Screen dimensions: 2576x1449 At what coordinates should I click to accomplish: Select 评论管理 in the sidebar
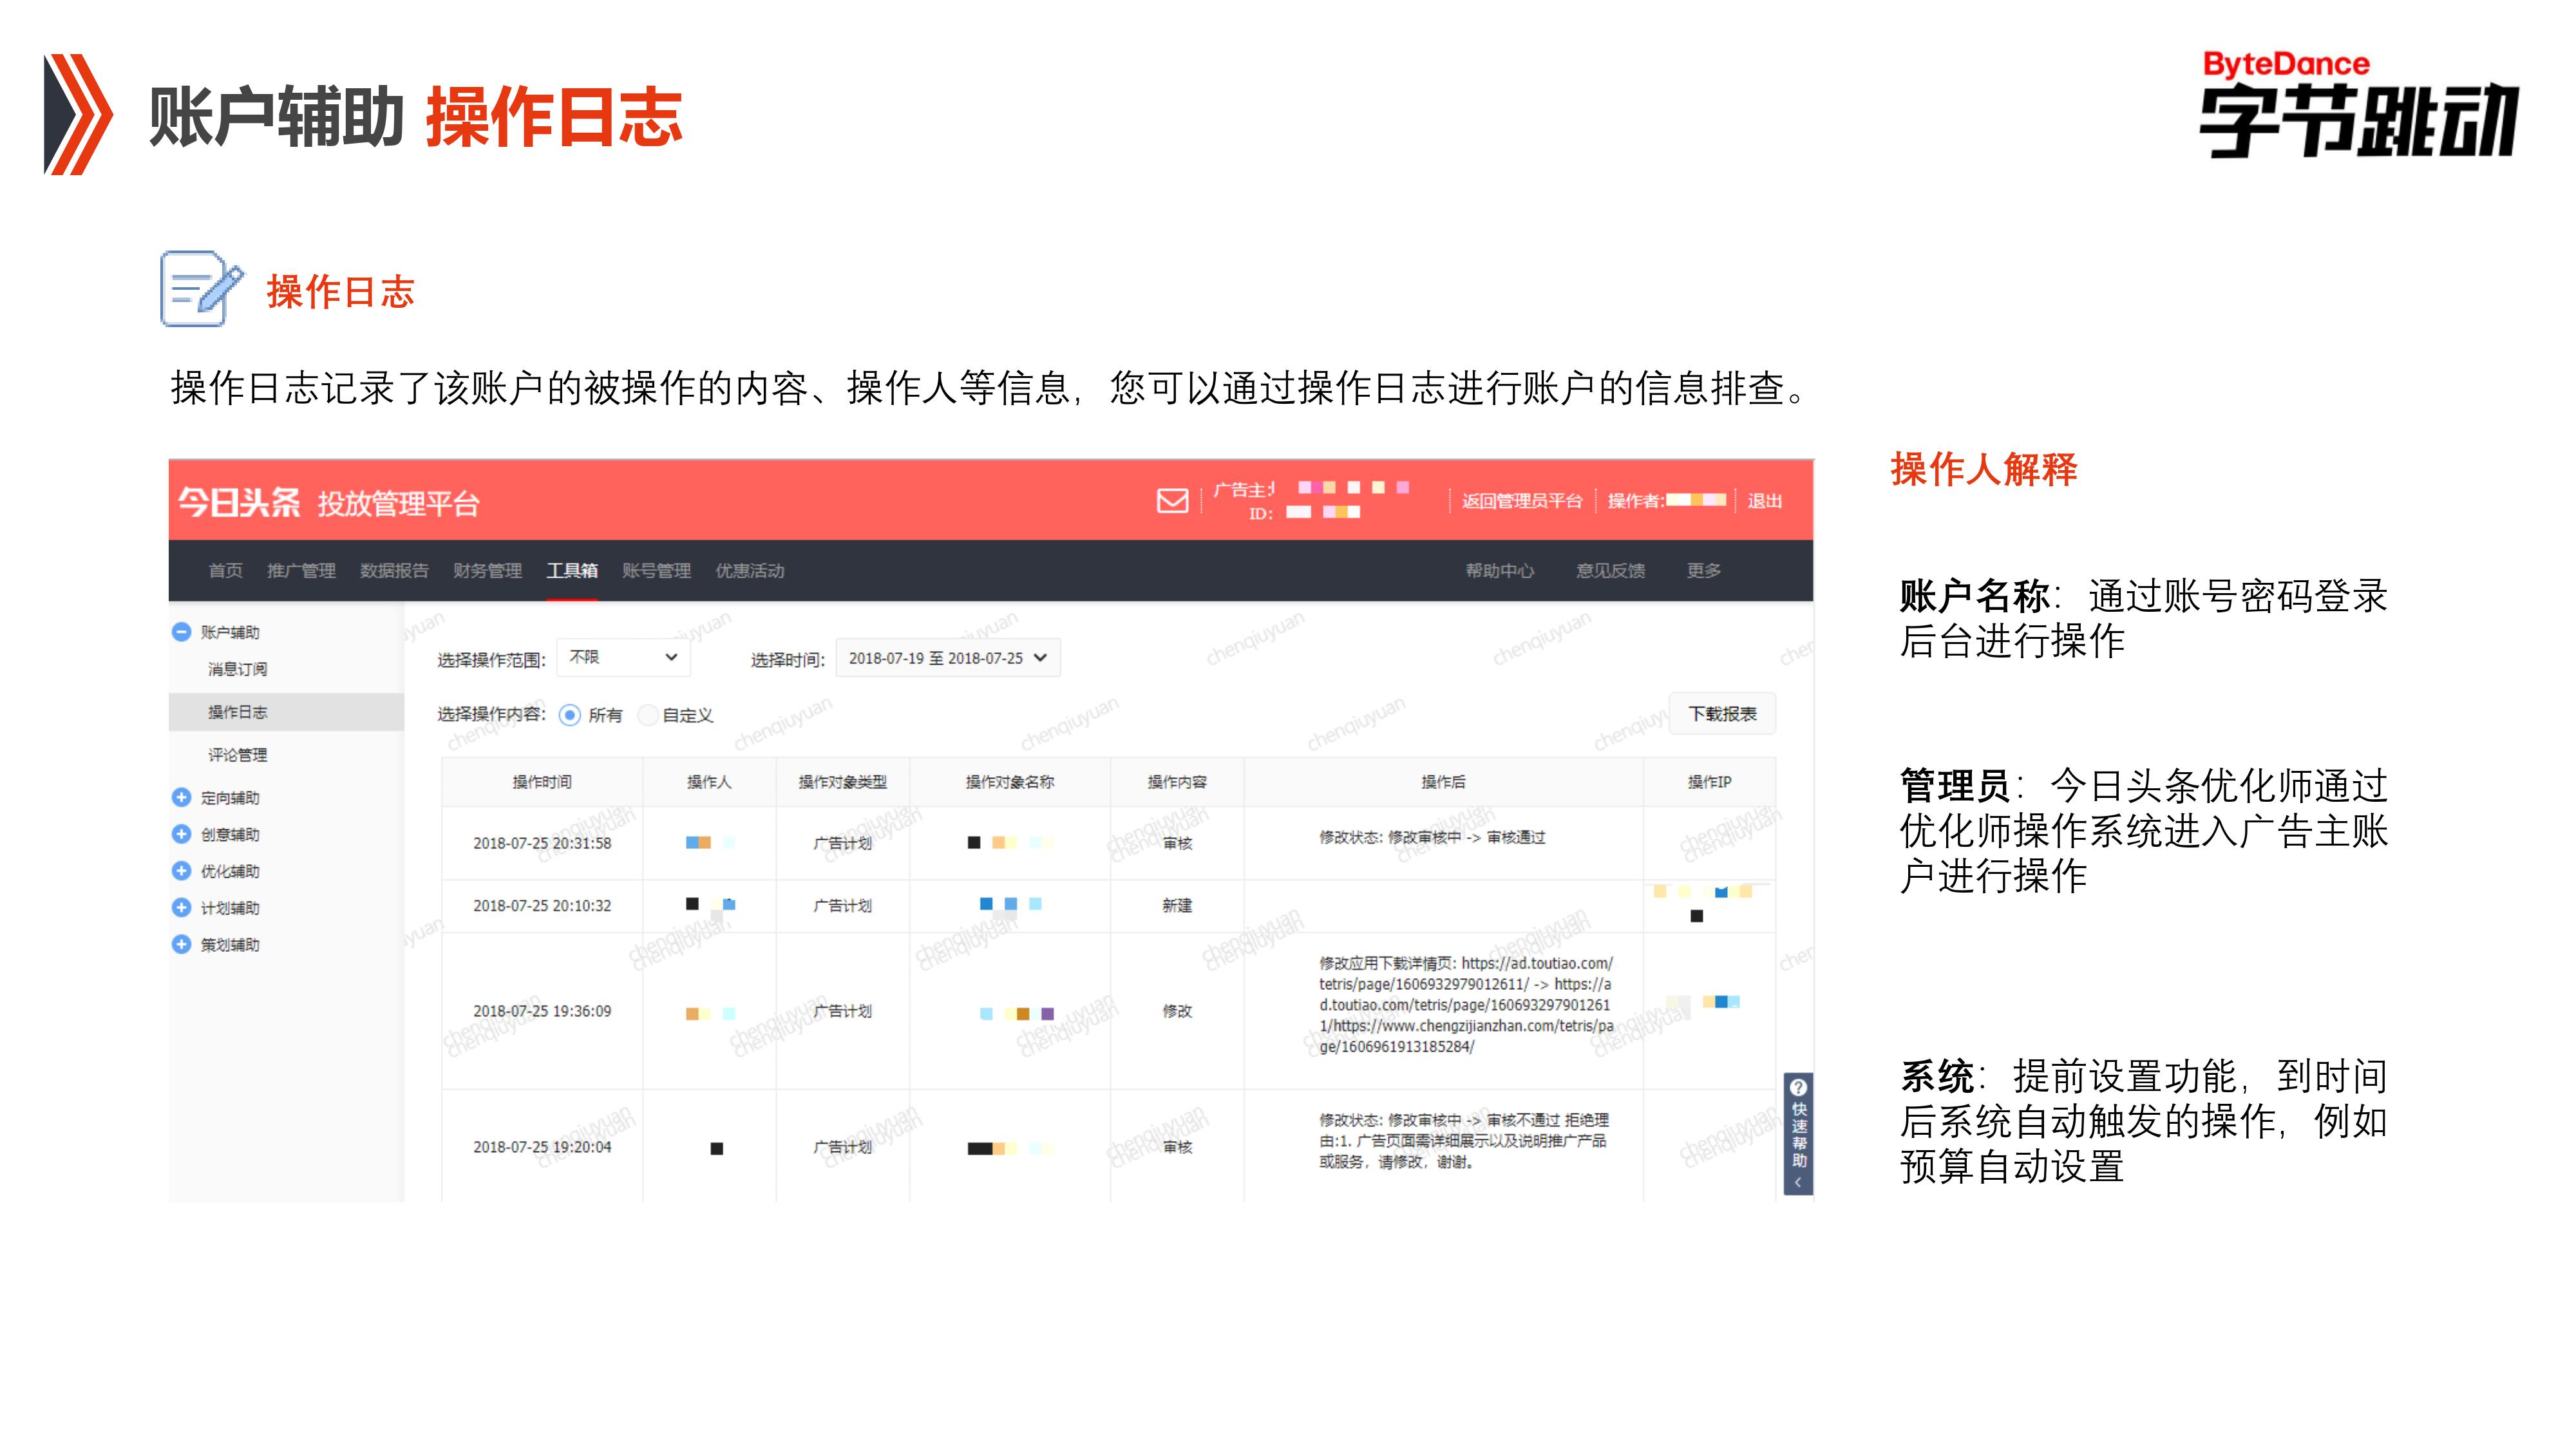point(237,755)
